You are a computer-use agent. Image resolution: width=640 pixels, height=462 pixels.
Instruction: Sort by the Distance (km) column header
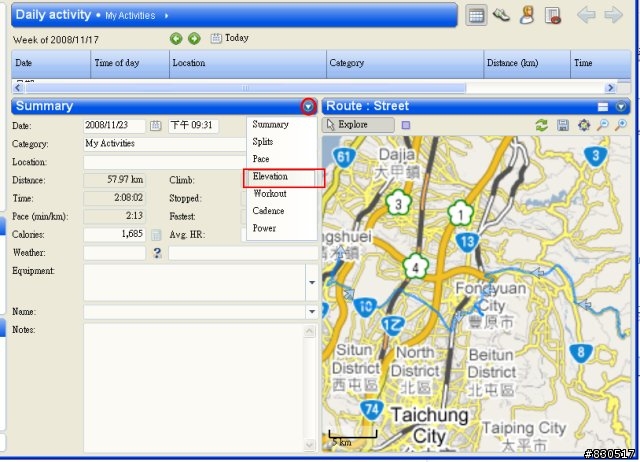tap(516, 63)
